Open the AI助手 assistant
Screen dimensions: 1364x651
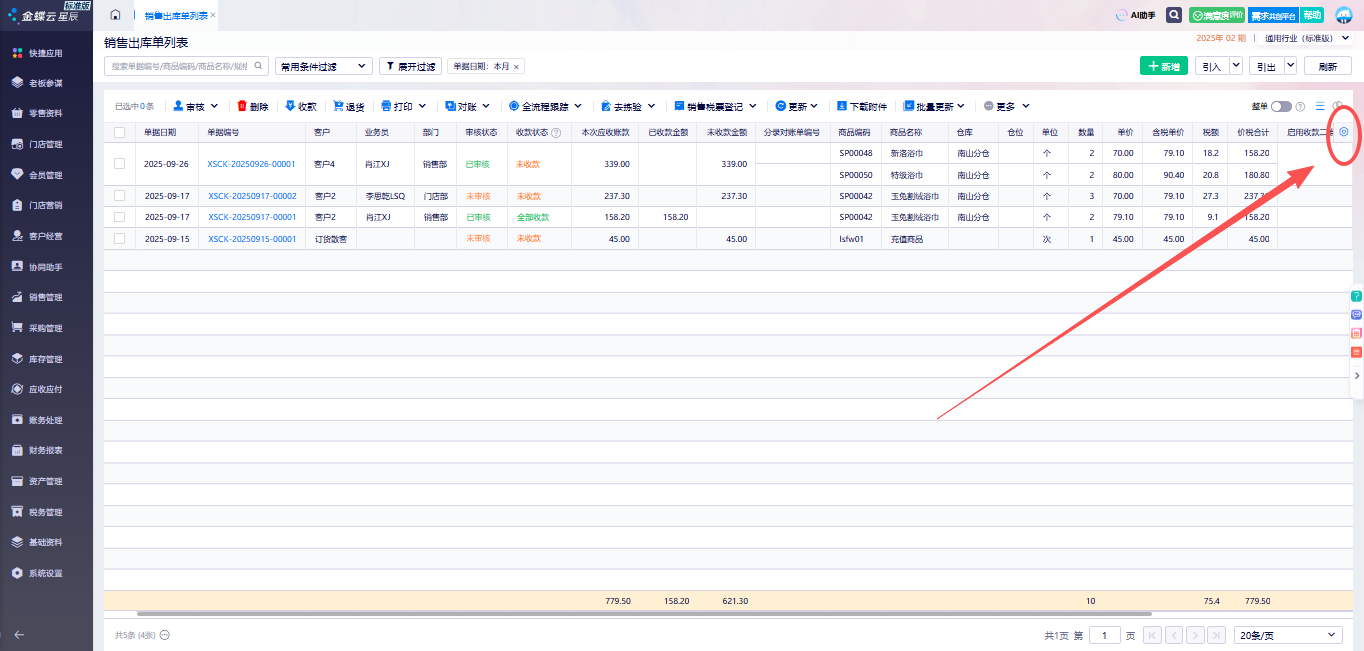pos(1136,15)
